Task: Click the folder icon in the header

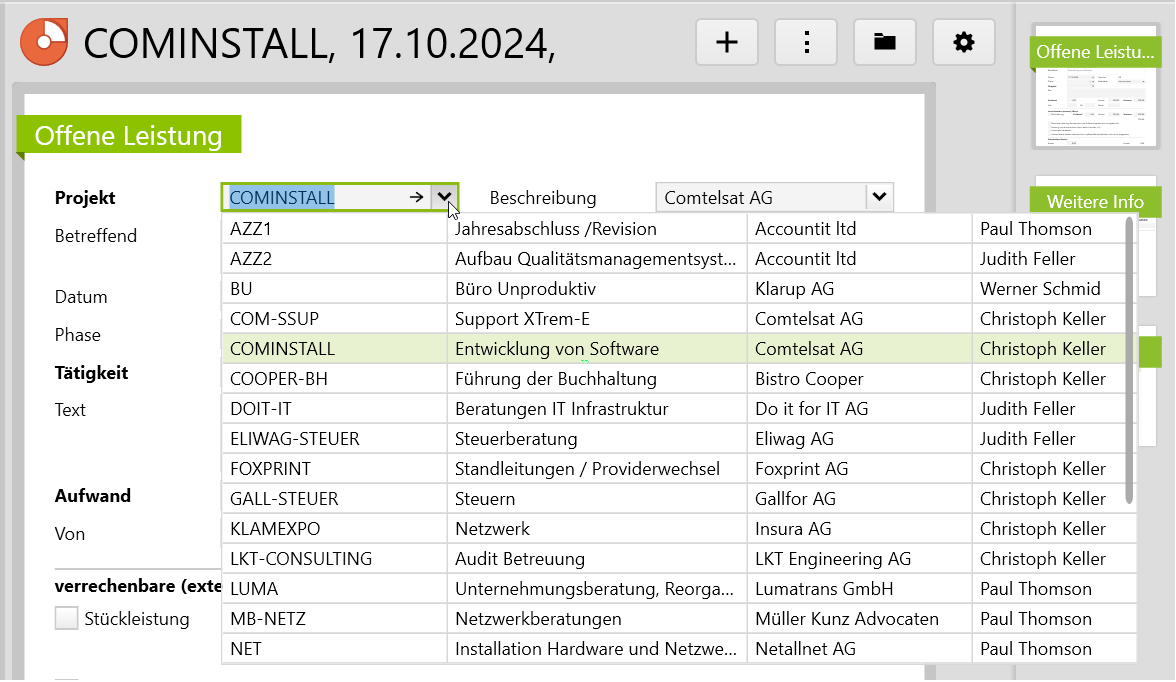Action: [x=884, y=42]
